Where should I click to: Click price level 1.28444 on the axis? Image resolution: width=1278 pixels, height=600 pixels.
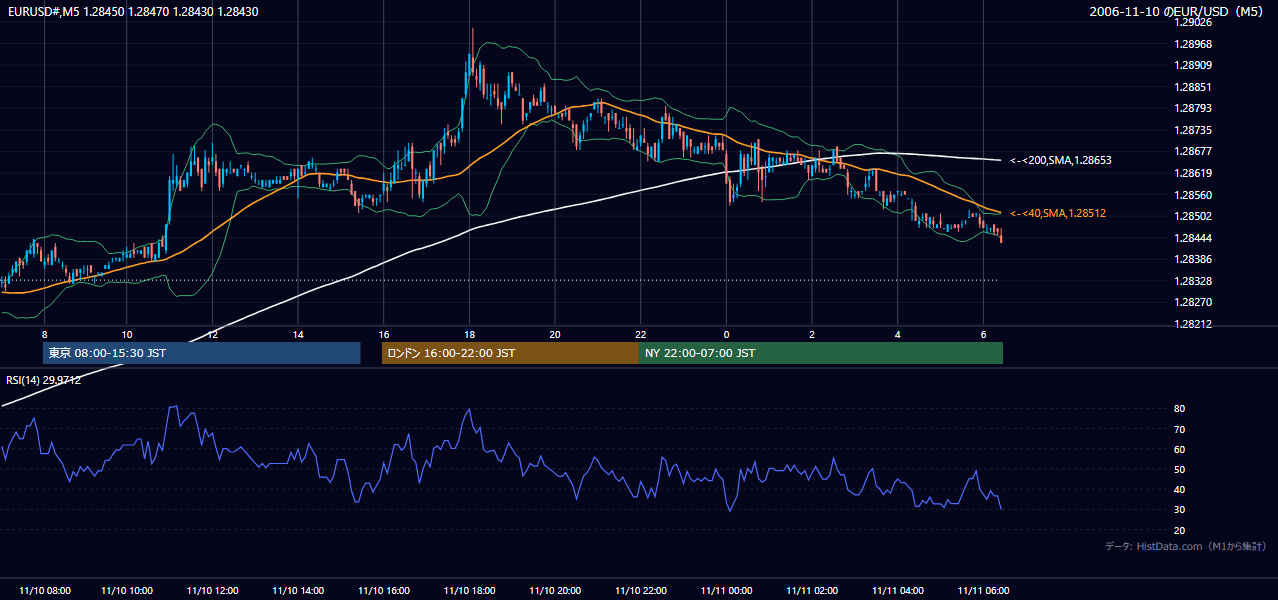1192,238
